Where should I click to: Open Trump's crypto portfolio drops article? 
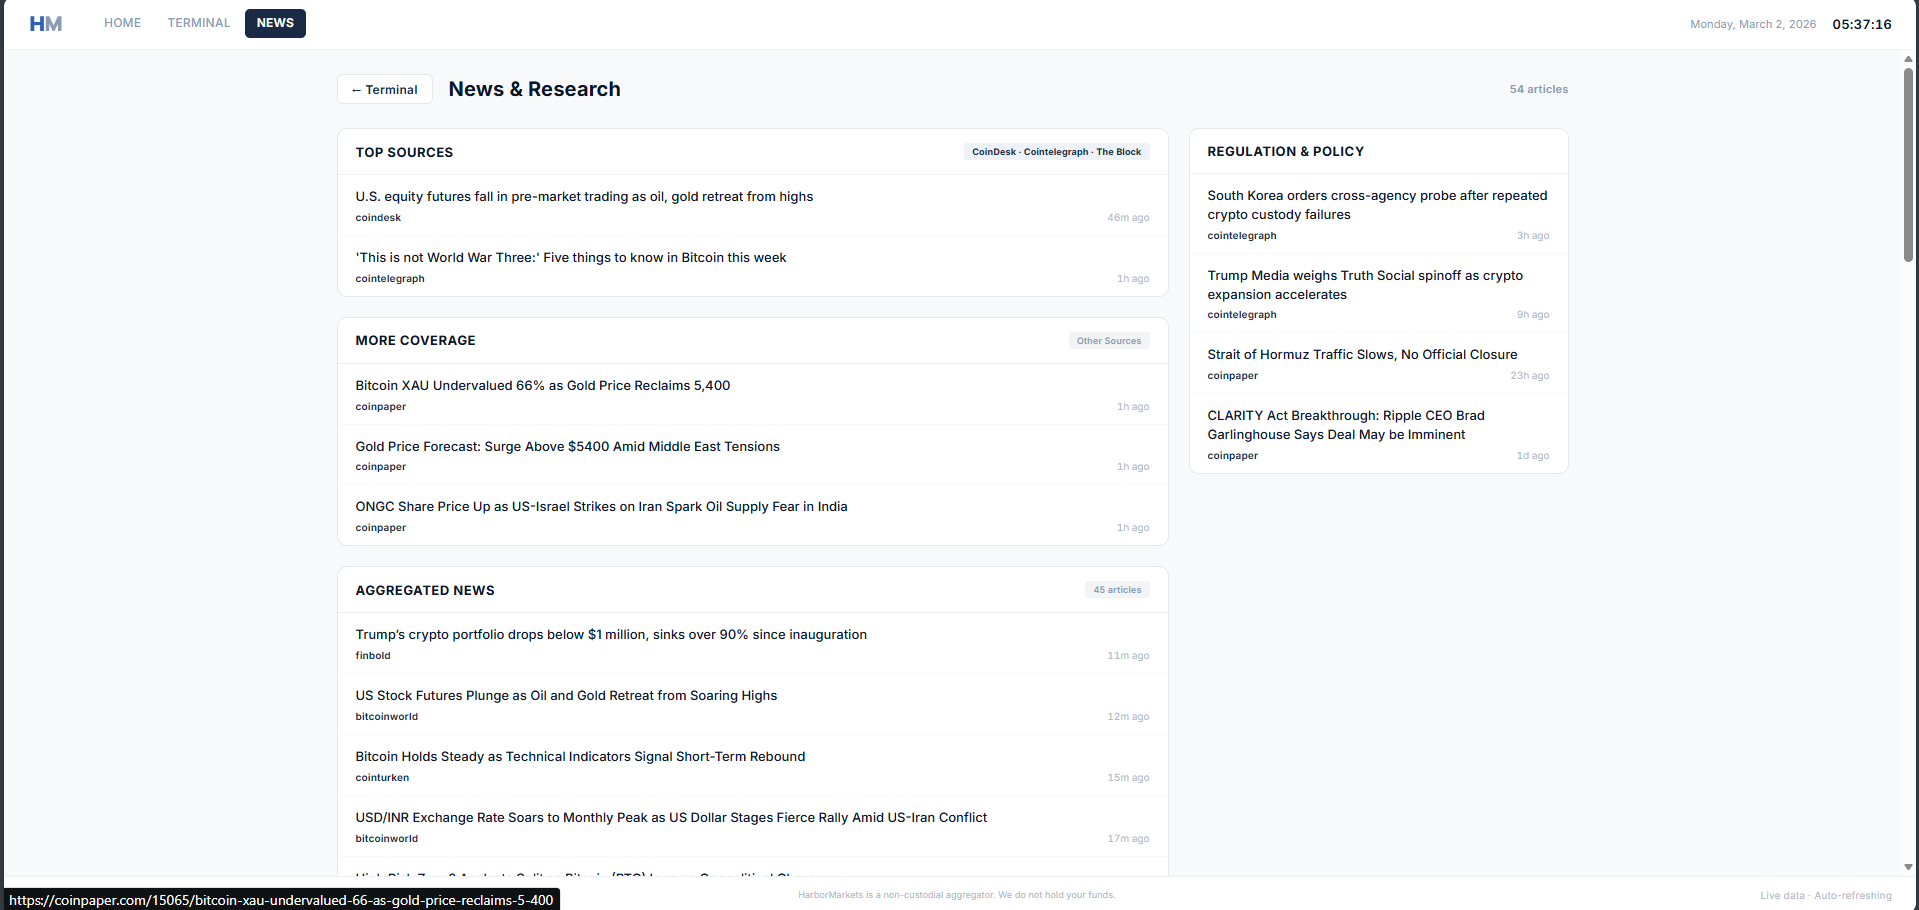pyautogui.click(x=611, y=634)
